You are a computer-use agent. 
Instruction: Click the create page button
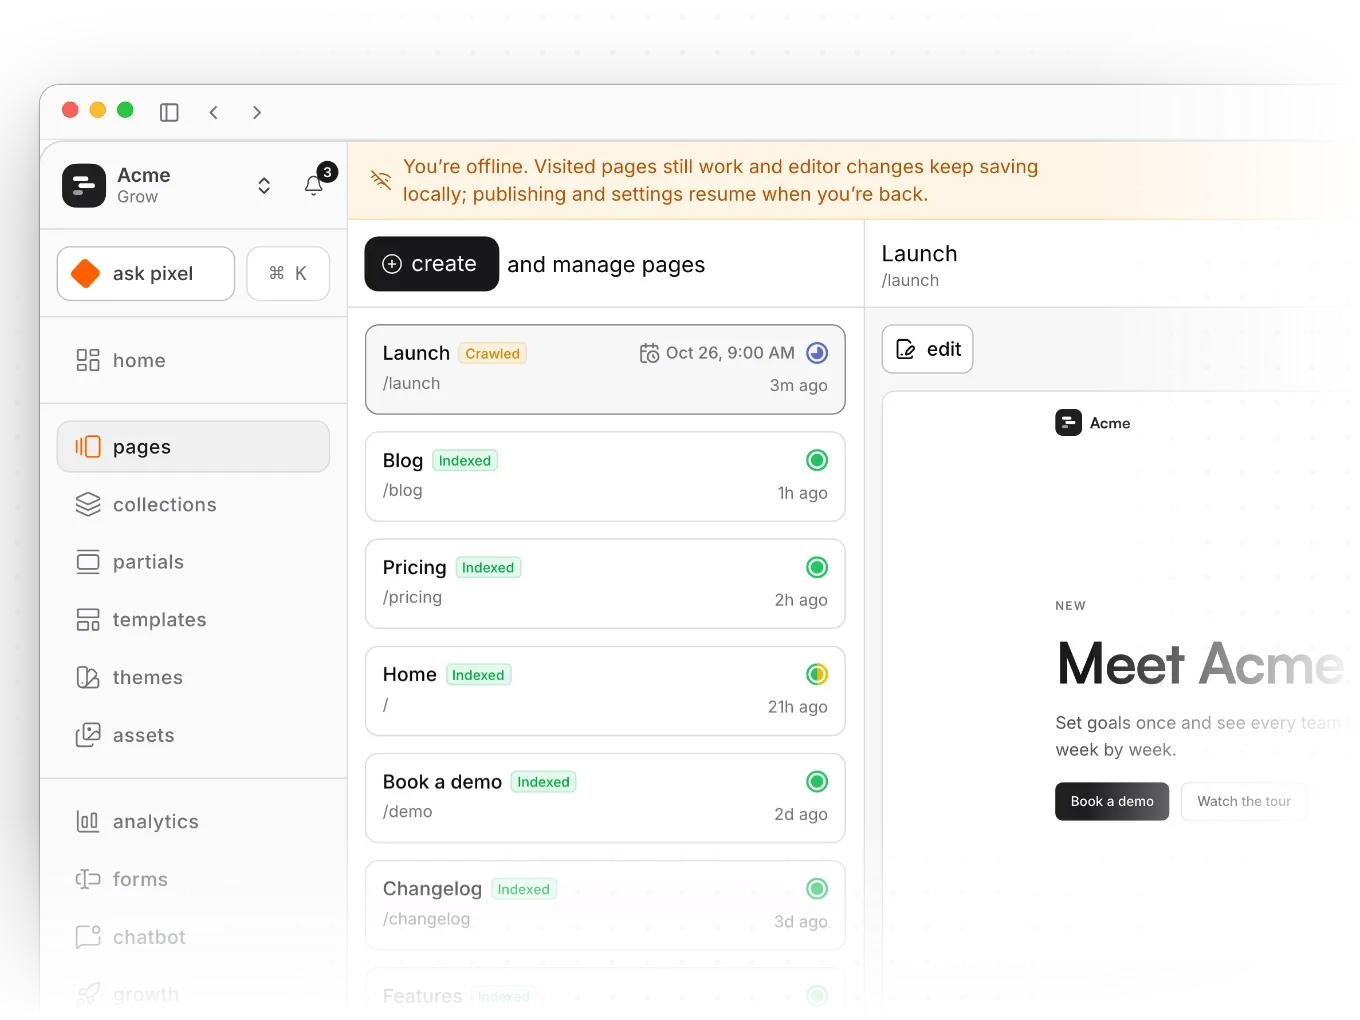coord(431,264)
